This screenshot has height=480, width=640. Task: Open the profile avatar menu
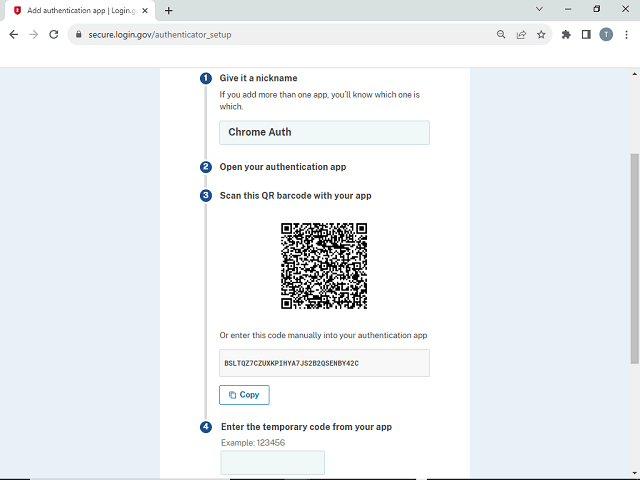(x=606, y=35)
